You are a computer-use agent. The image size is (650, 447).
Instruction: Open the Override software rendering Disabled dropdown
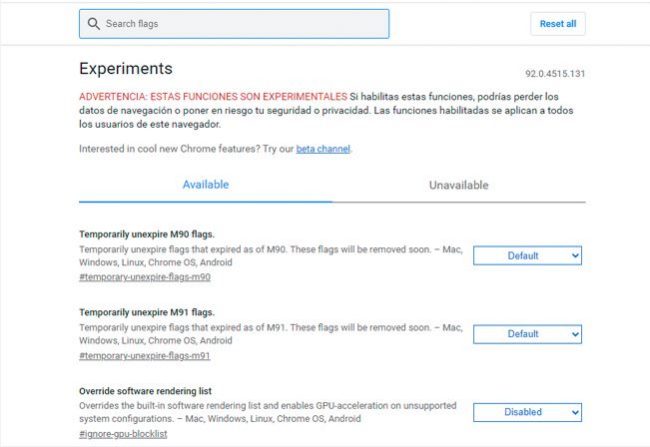(x=527, y=412)
